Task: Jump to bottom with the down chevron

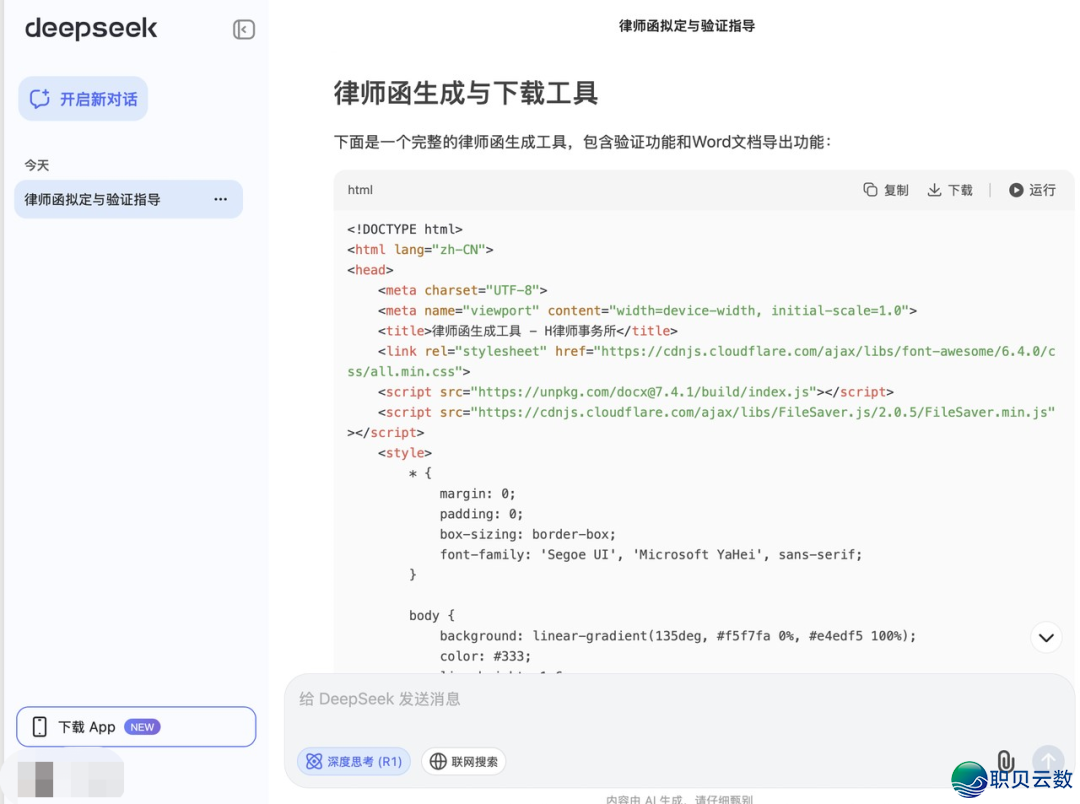Action: point(1046,638)
